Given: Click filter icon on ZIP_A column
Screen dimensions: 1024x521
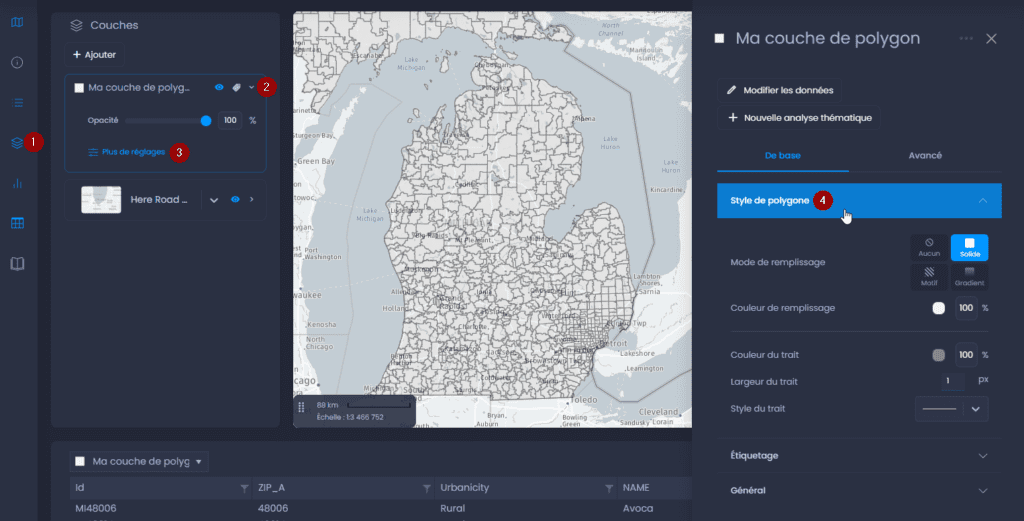Looking at the screenshot, I should coord(426,488).
